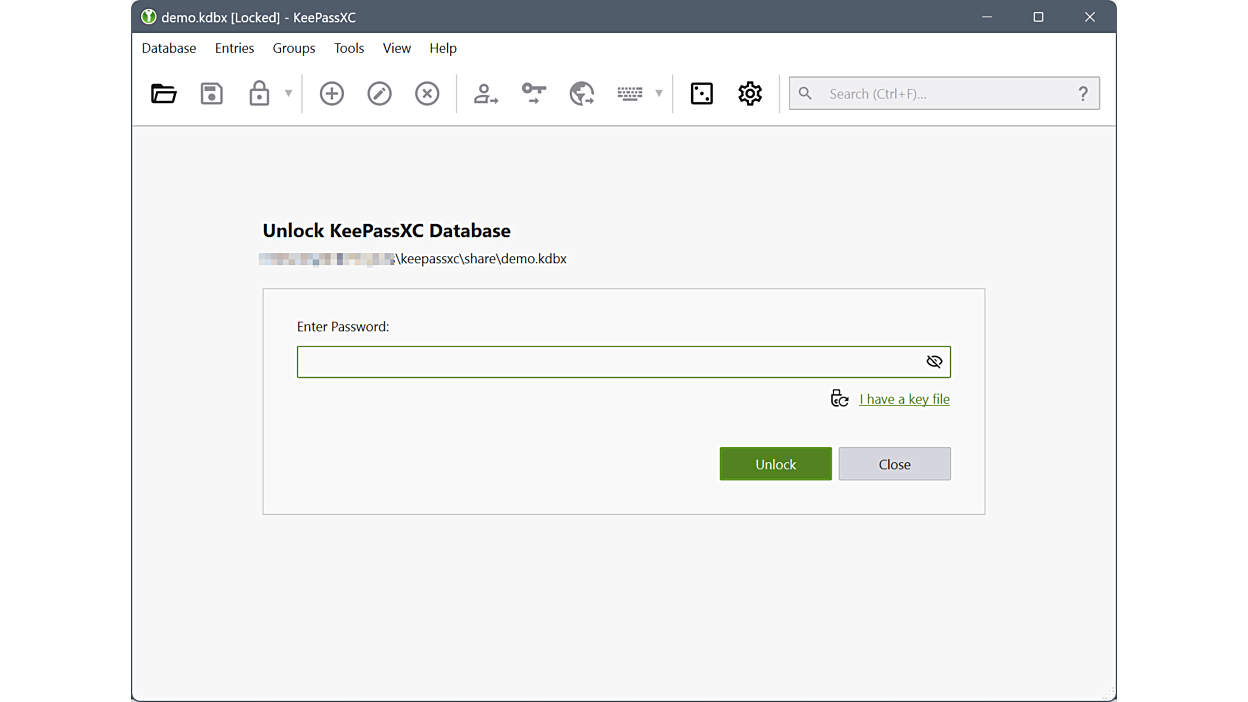Focus the Enter Password field
1248x702 pixels.
coord(605,362)
